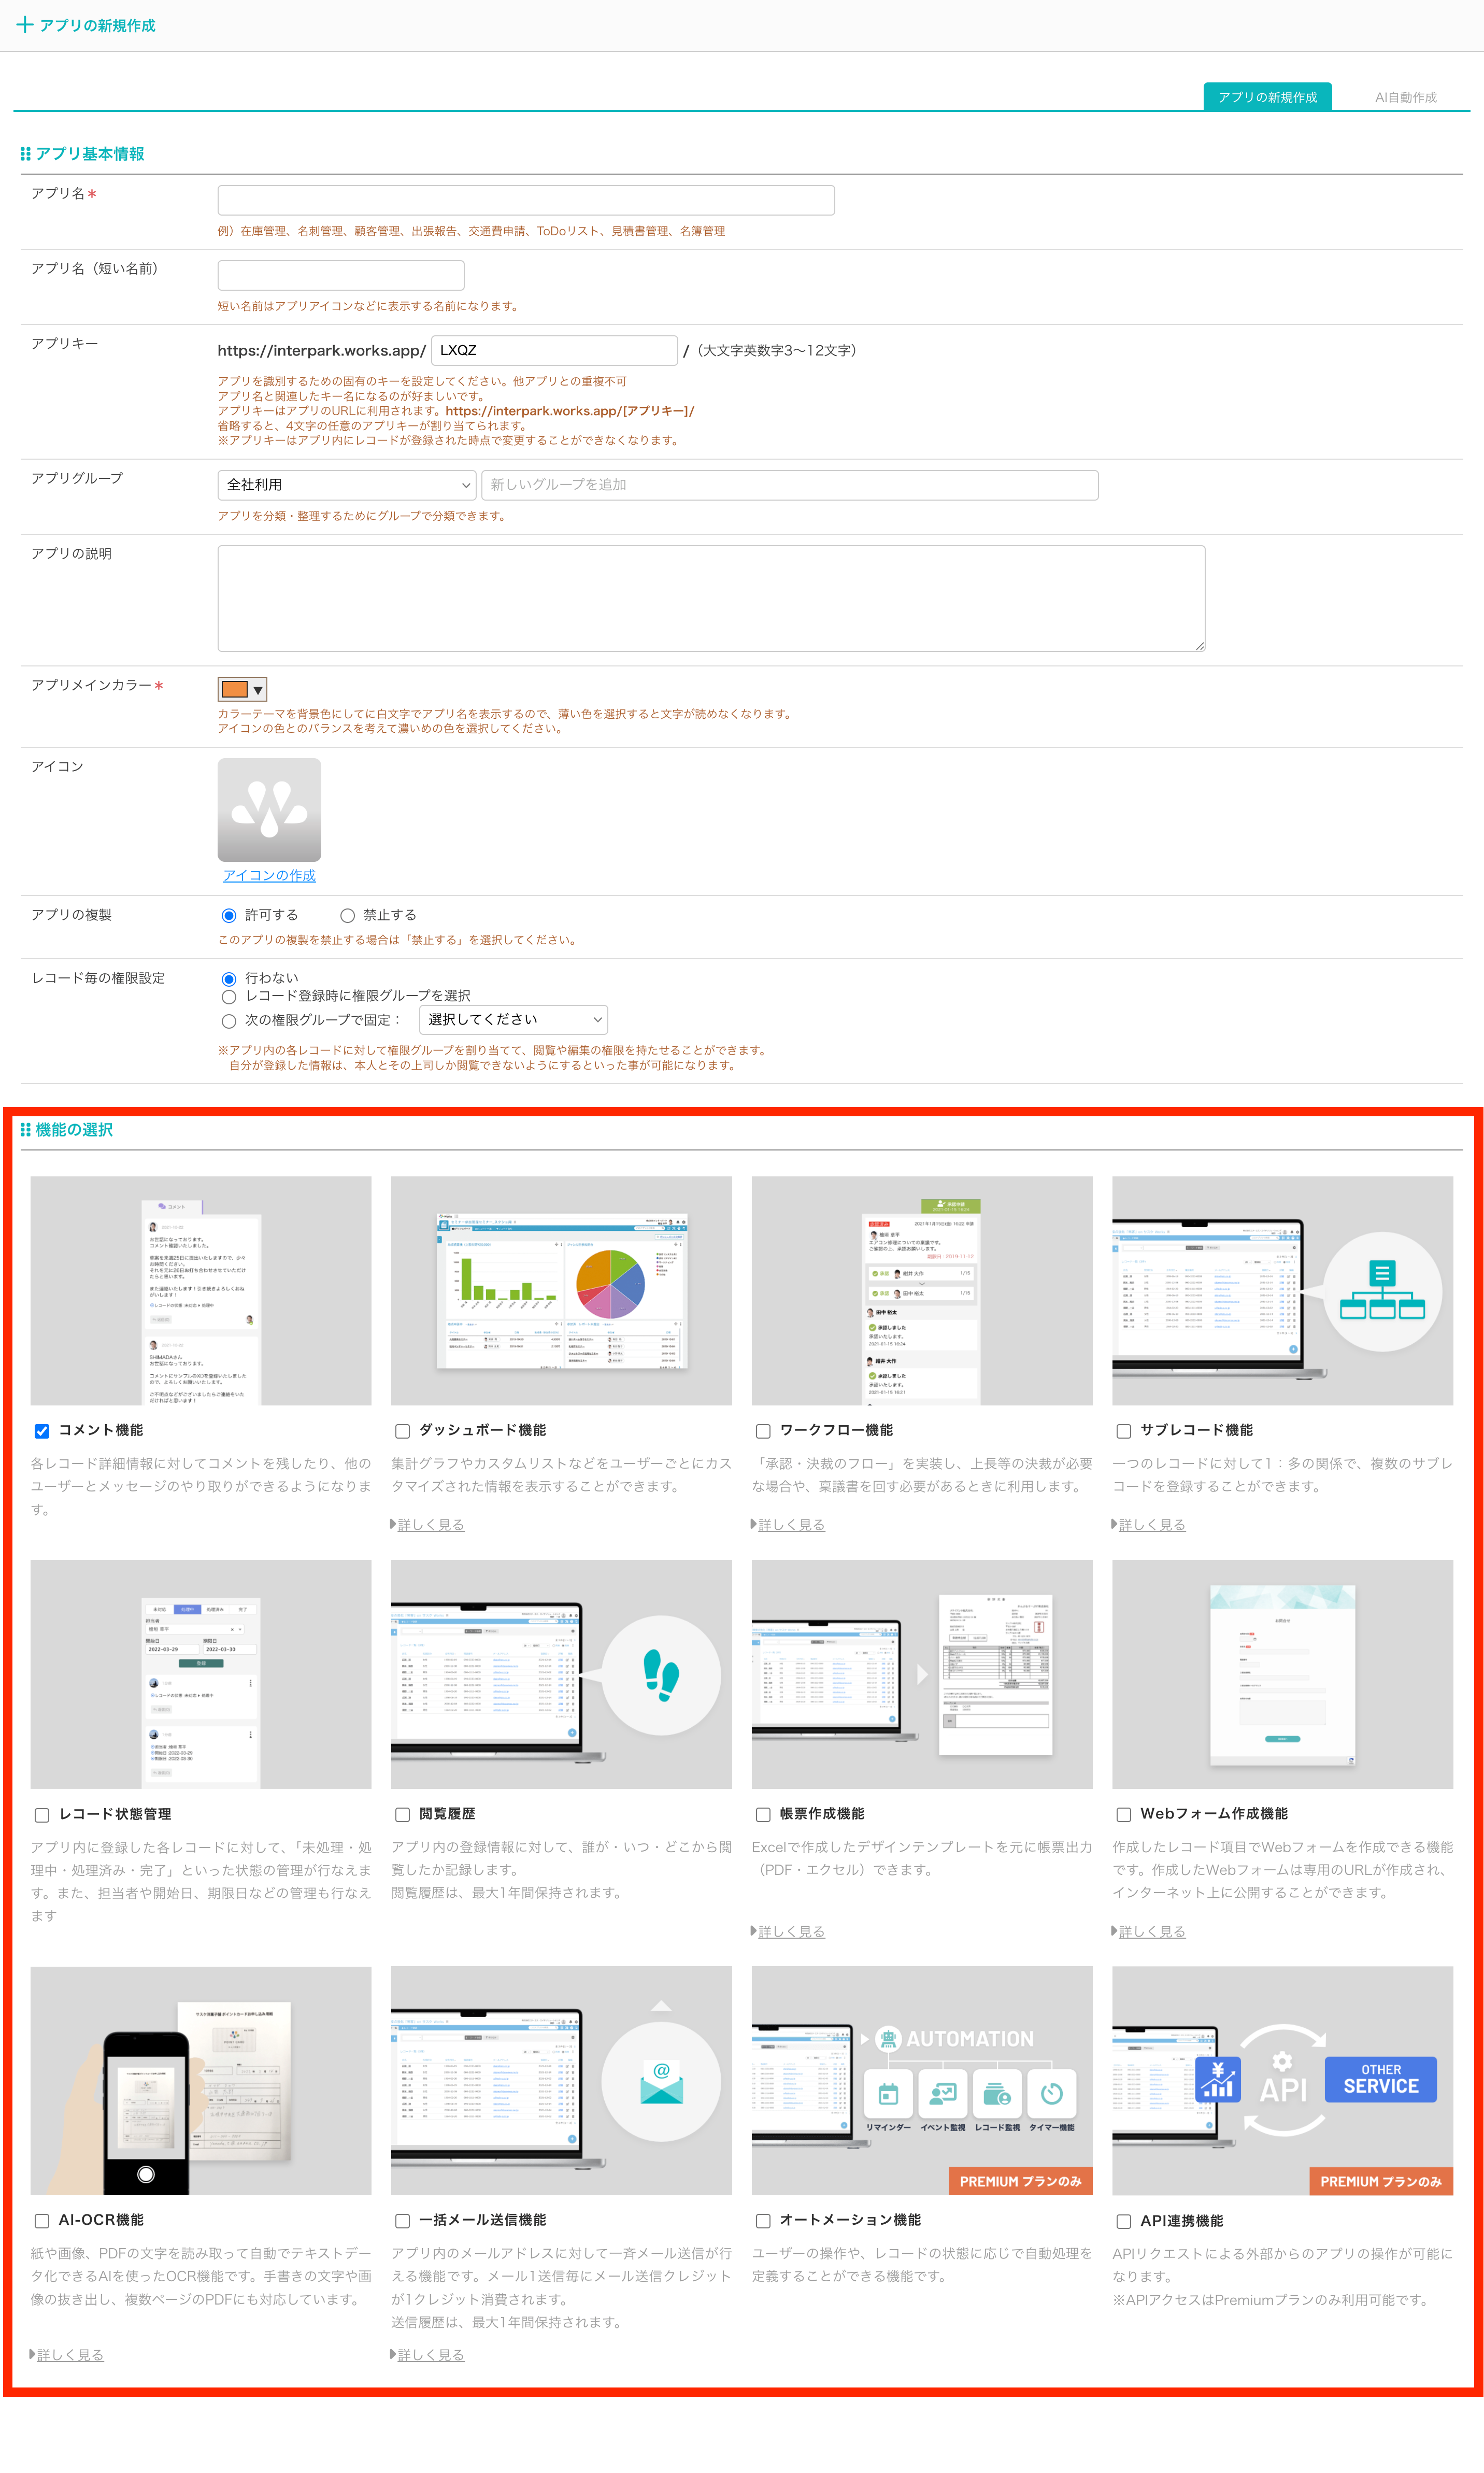The height and width of the screenshot is (2473, 1484).
Task: Select 許可する for アプリの複製
Action: pyautogui.click(x=229, y=915)
